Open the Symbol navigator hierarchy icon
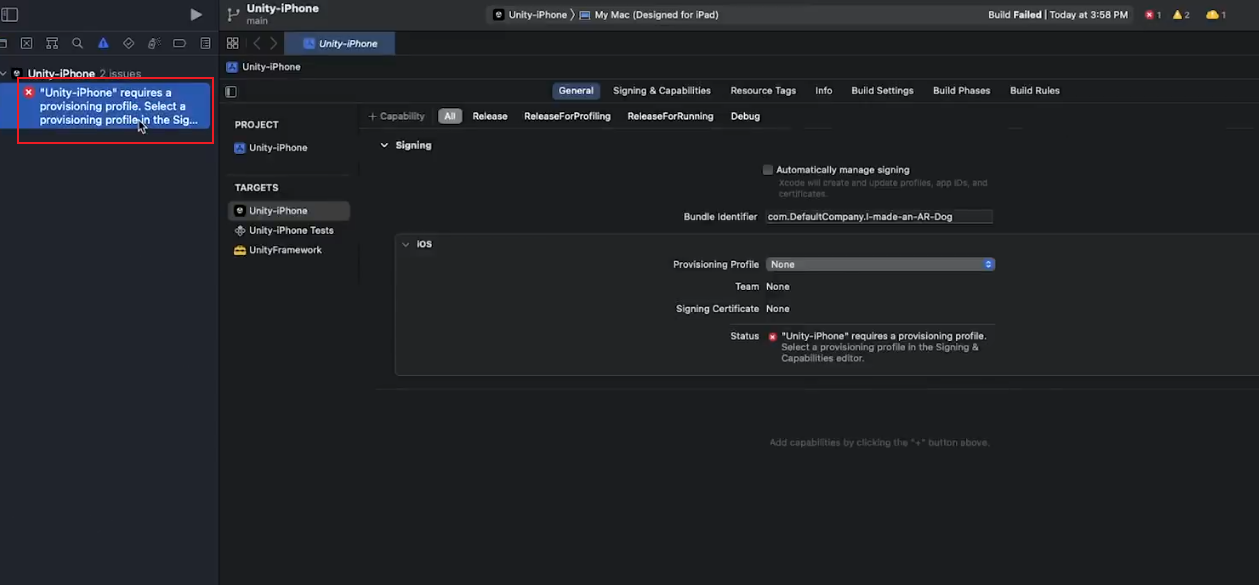 [52, 43]
